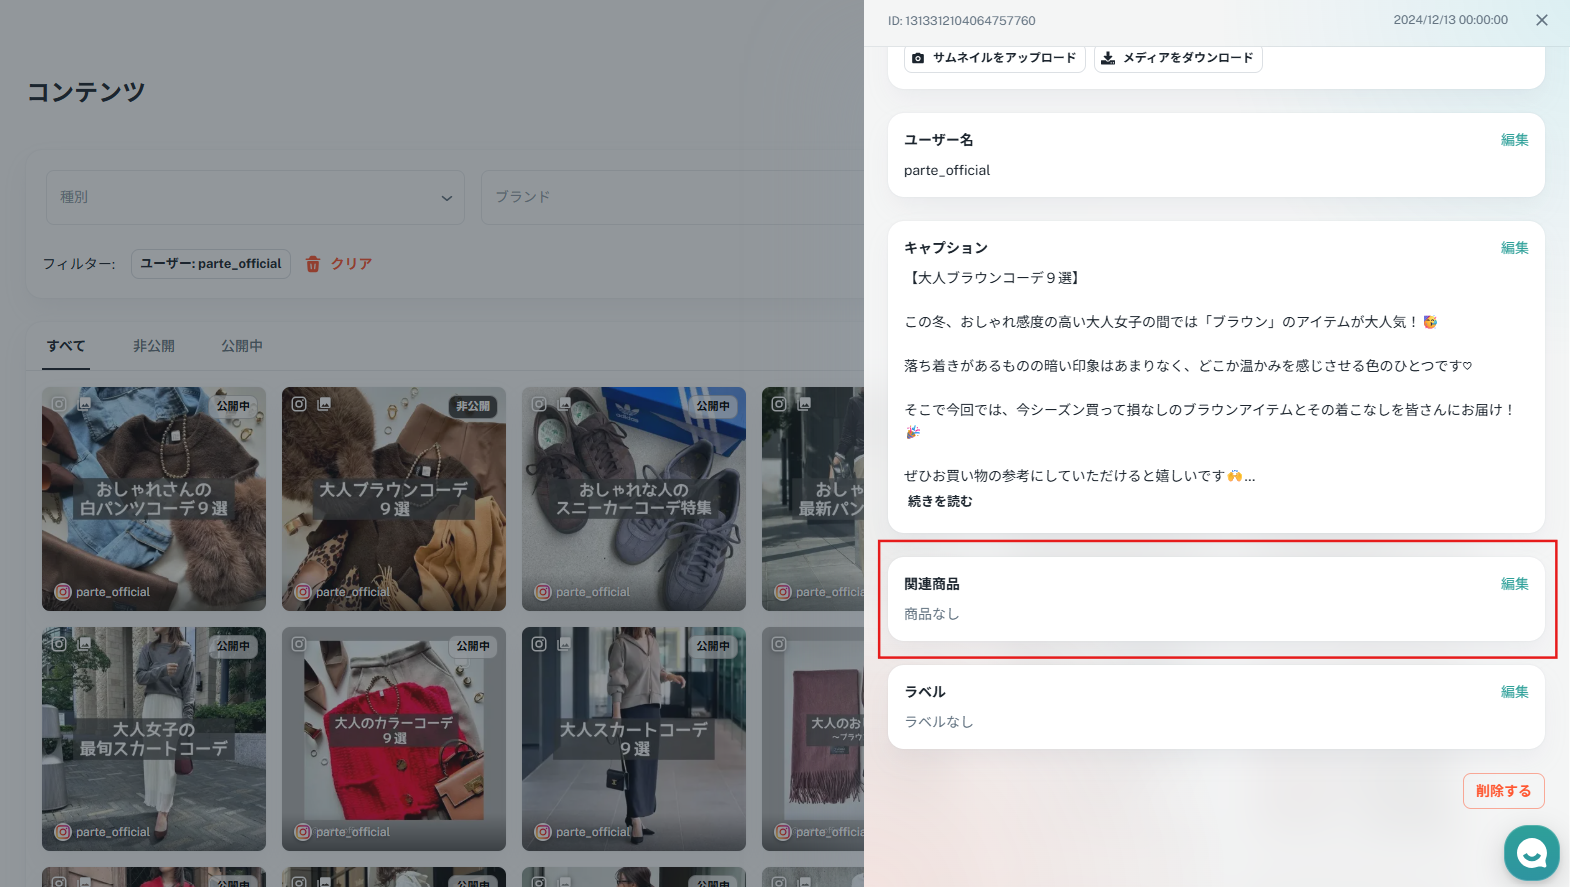This screenshot has width=1570, height=887.
Task: Click parte_official avatar on 最旬スカートコーデ card
Action: [63, 832]
